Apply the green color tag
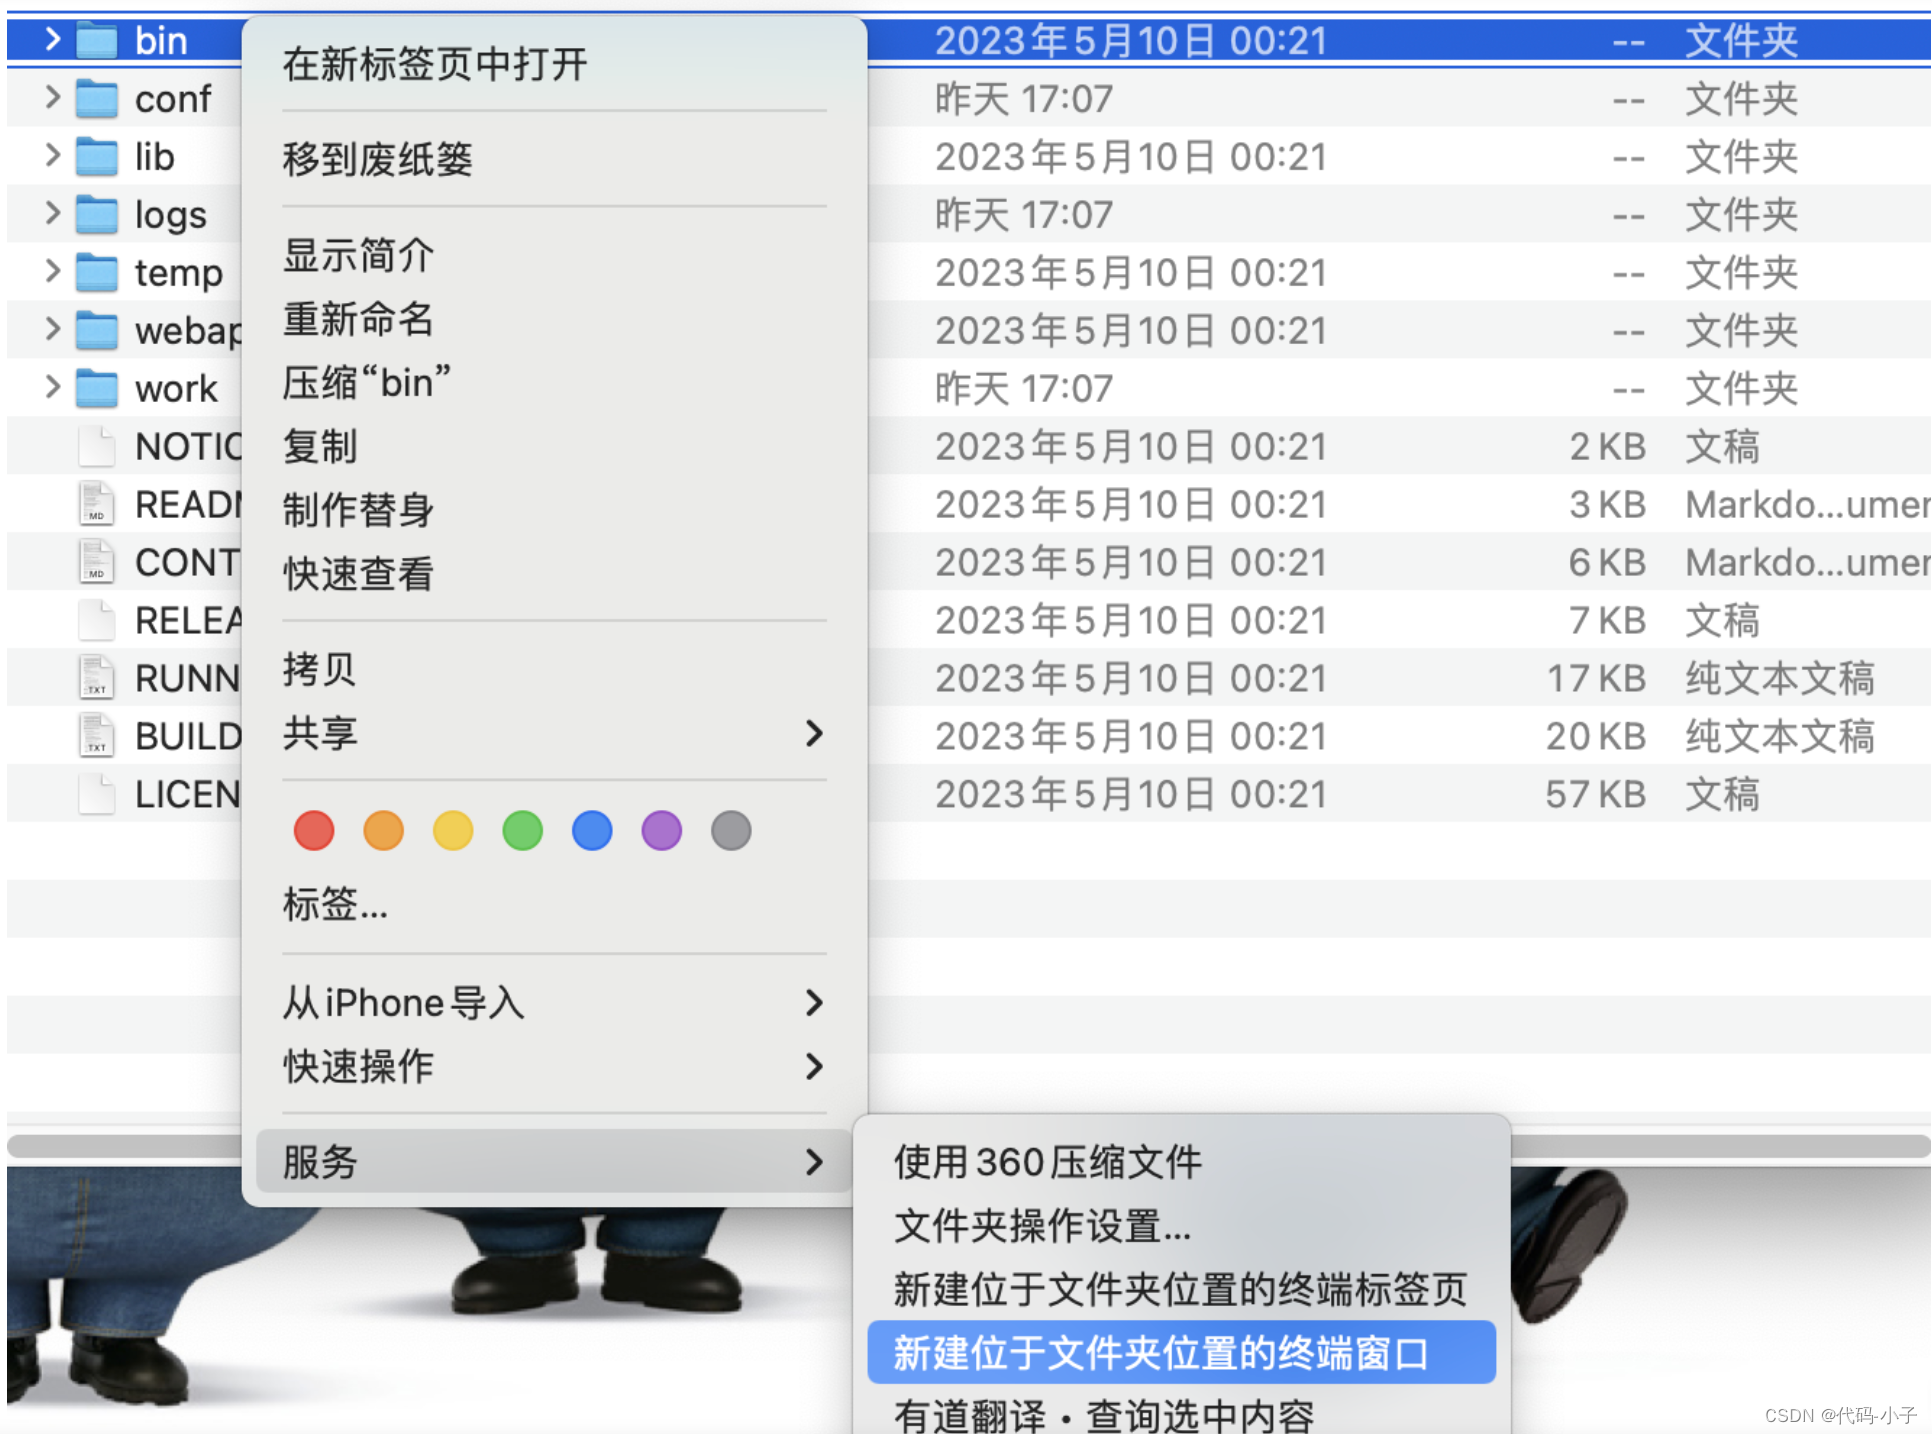This screenshot has width=1932, height=1434. click(523, 831)
